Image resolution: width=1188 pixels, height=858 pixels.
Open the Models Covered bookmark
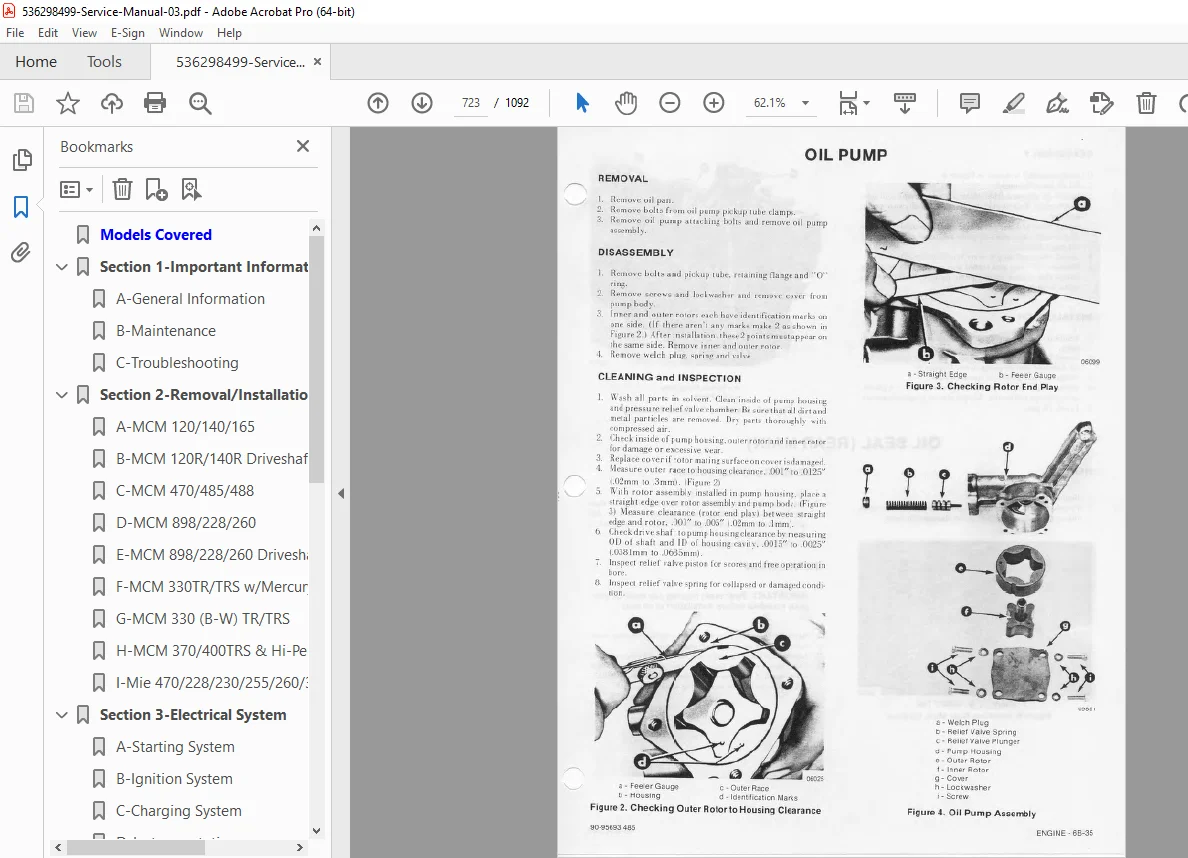tap(156, 235)
